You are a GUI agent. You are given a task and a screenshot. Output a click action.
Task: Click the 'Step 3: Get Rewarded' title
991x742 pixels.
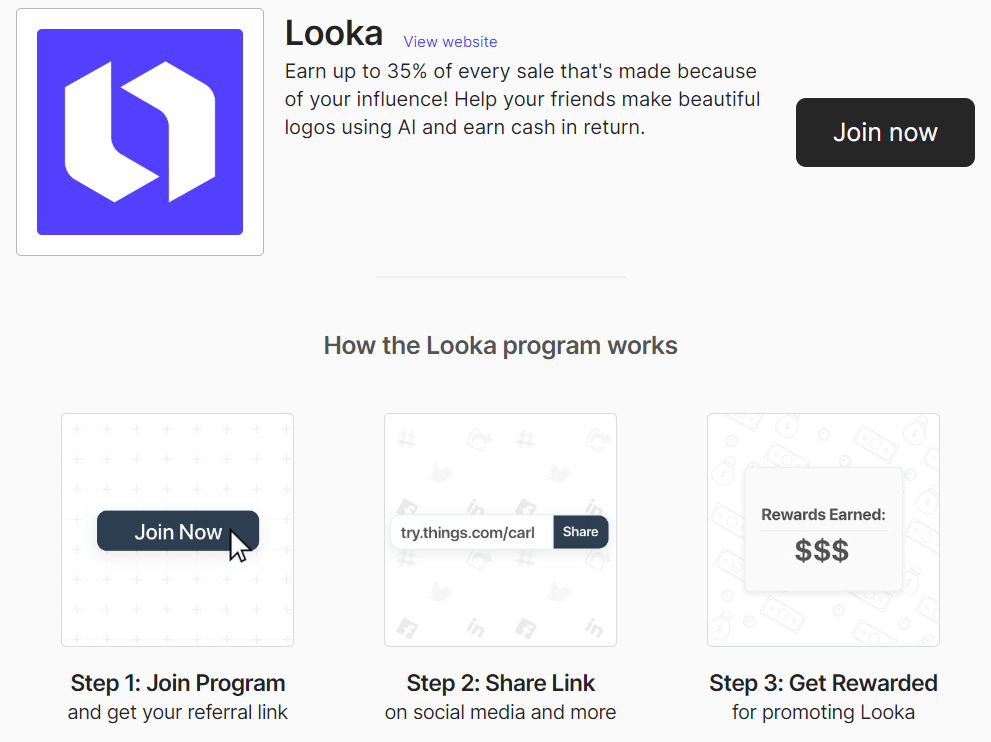[x=824, y=683]
